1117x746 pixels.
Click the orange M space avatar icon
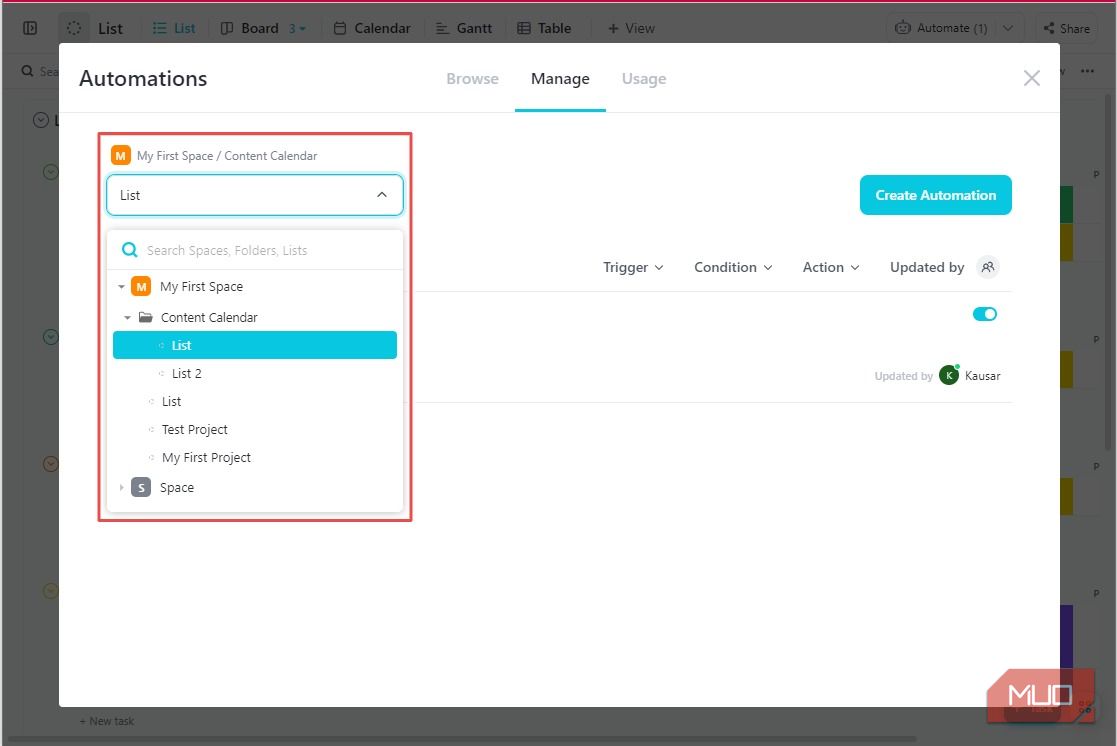click(141, 287)
